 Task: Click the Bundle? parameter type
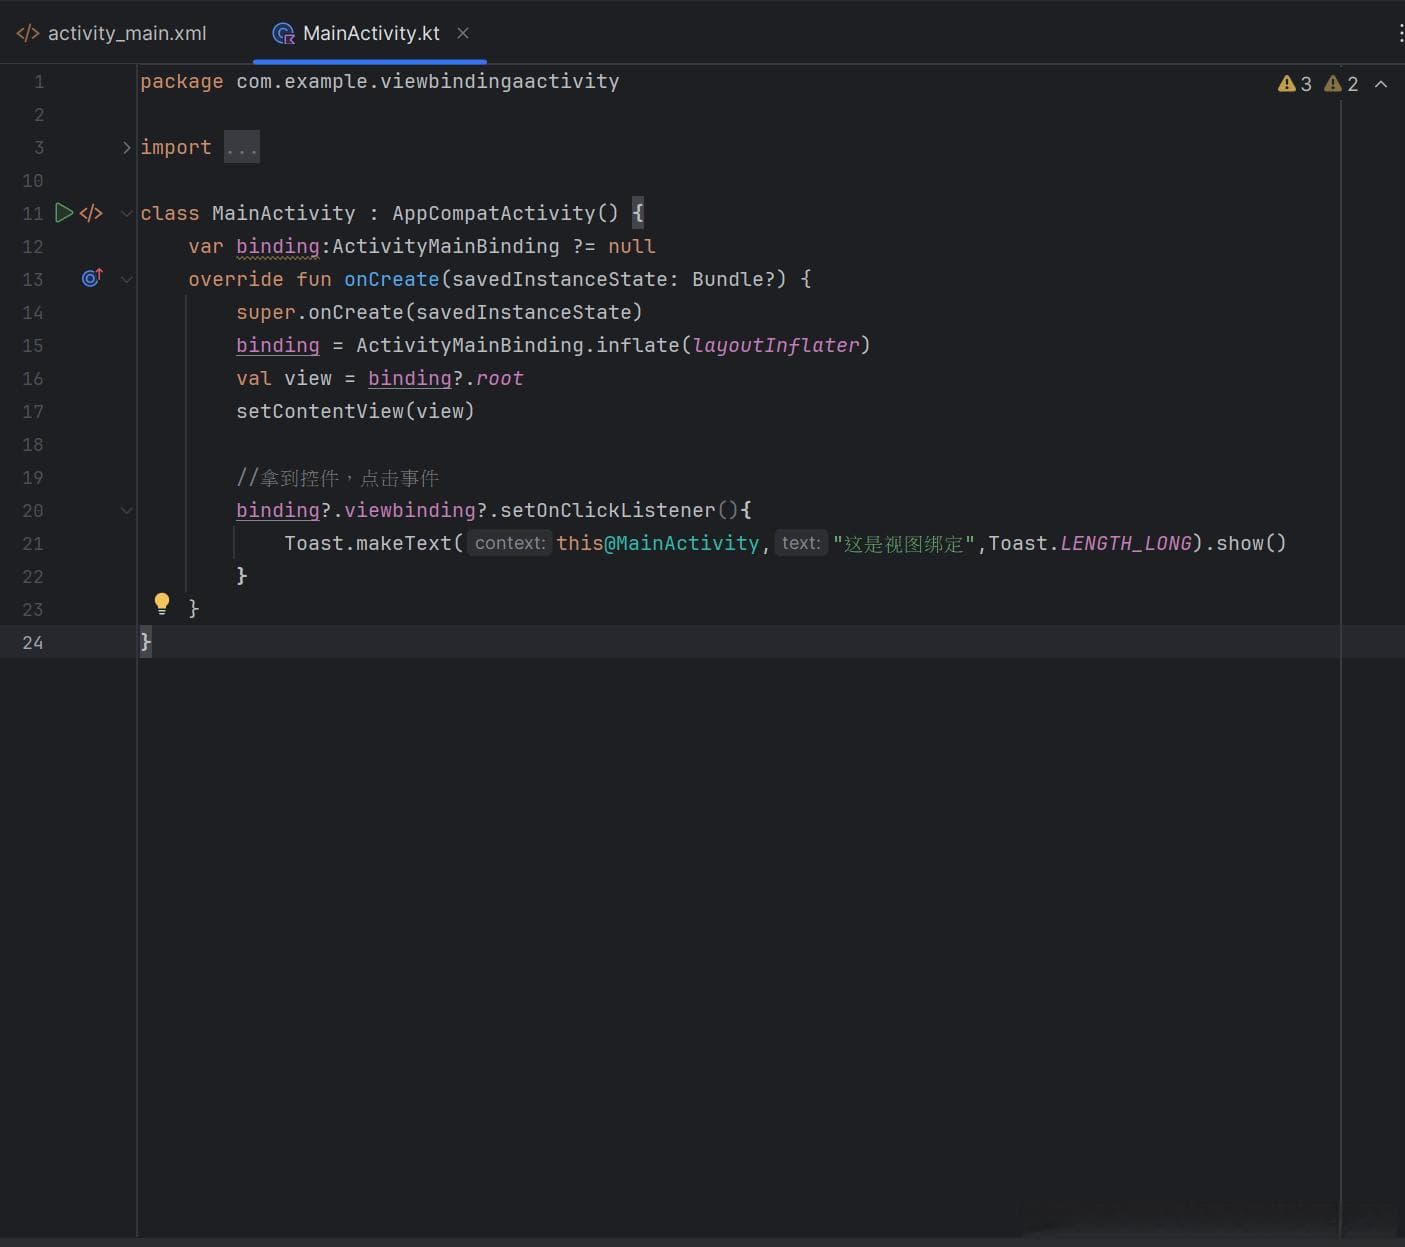click(x=734, y=279)
